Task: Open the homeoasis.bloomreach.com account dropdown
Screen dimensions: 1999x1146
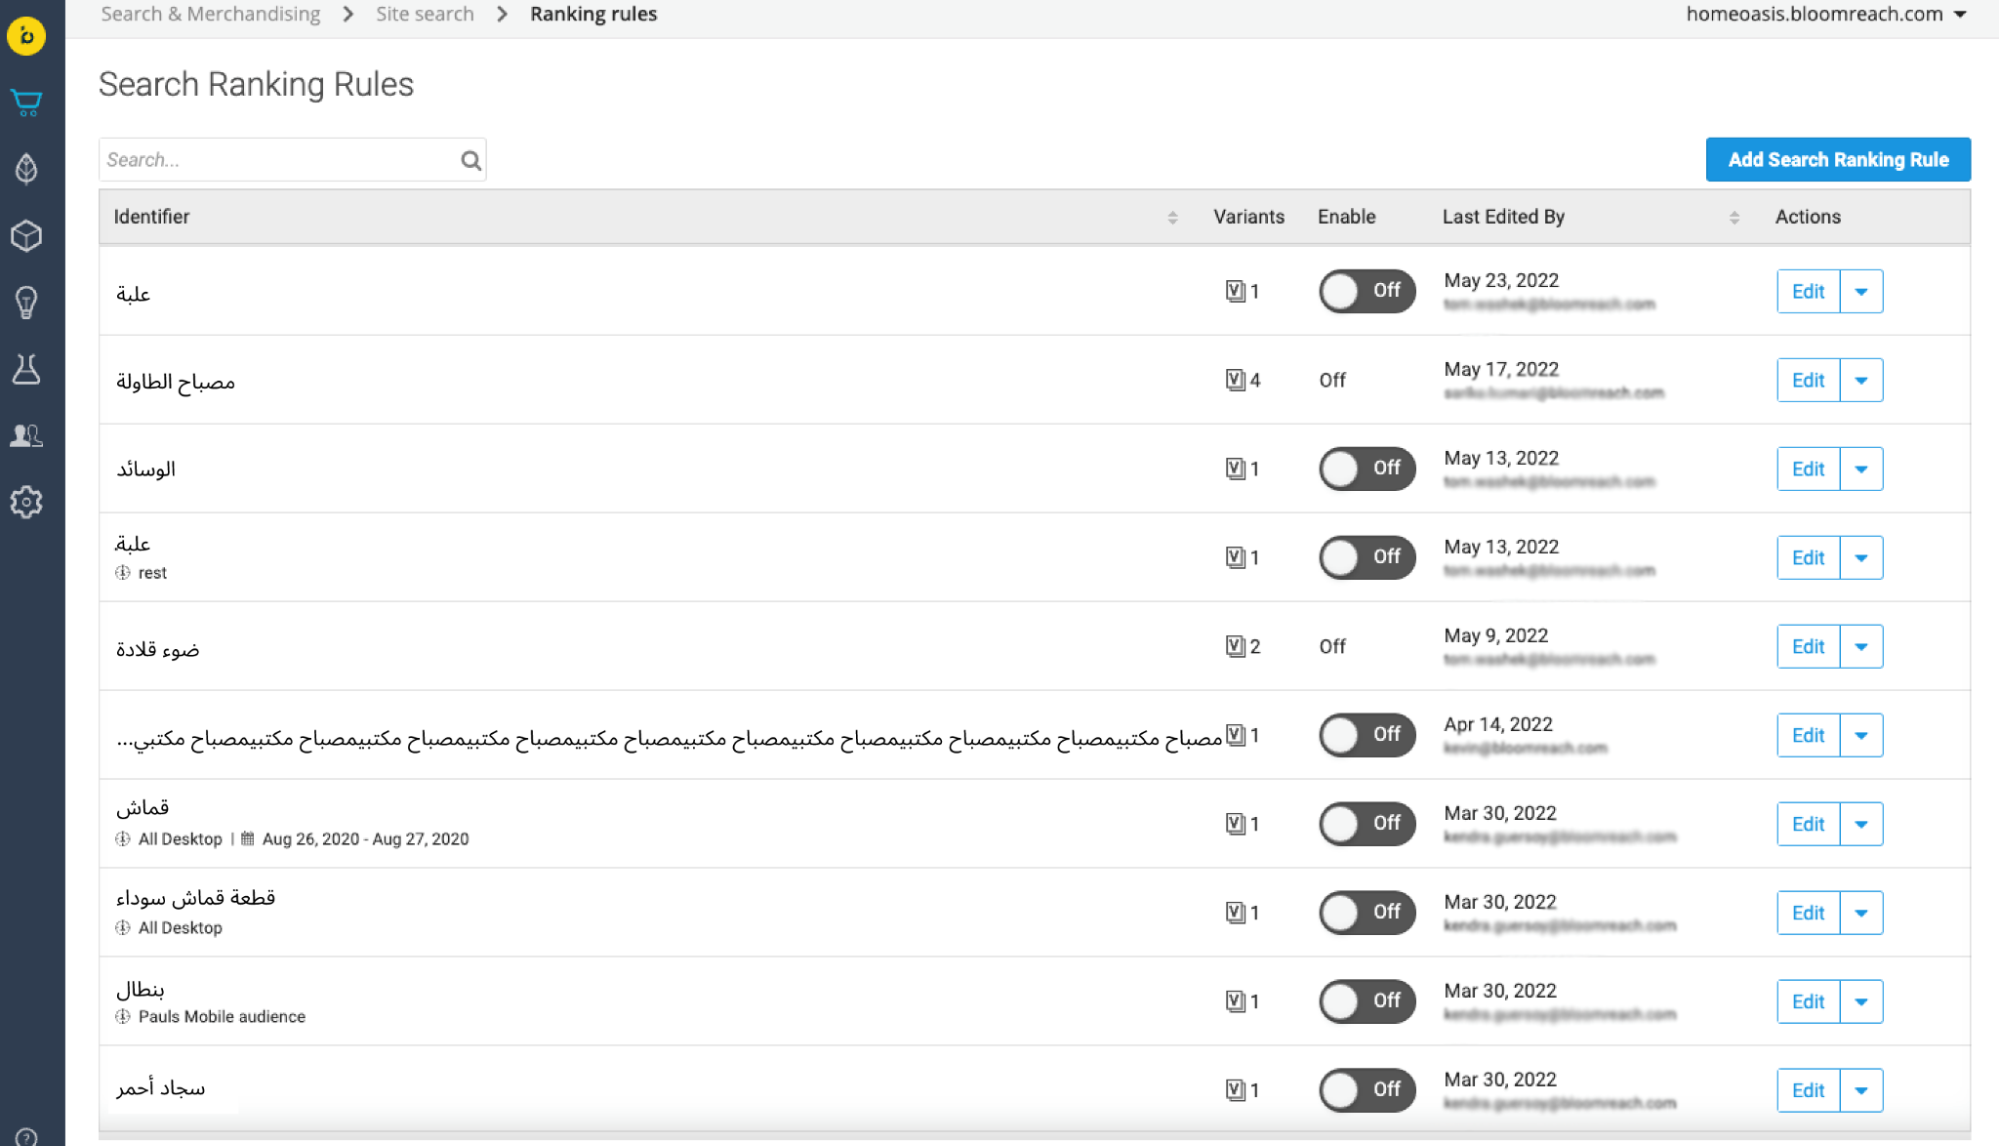Action: pyautogui.click(x=1826, y=14)
